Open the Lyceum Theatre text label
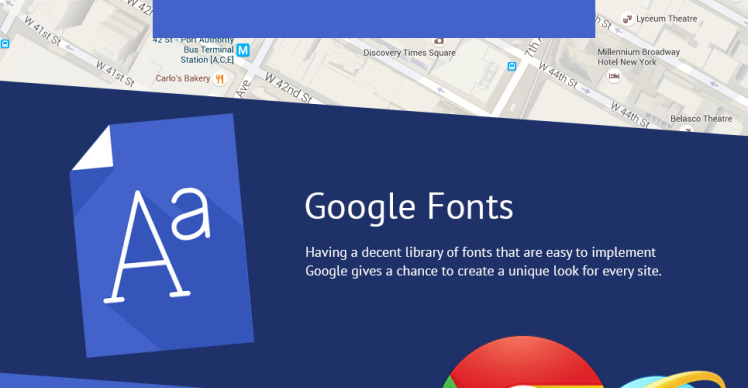This screenshot has width=748, height=388. click(x=666, y=19)
